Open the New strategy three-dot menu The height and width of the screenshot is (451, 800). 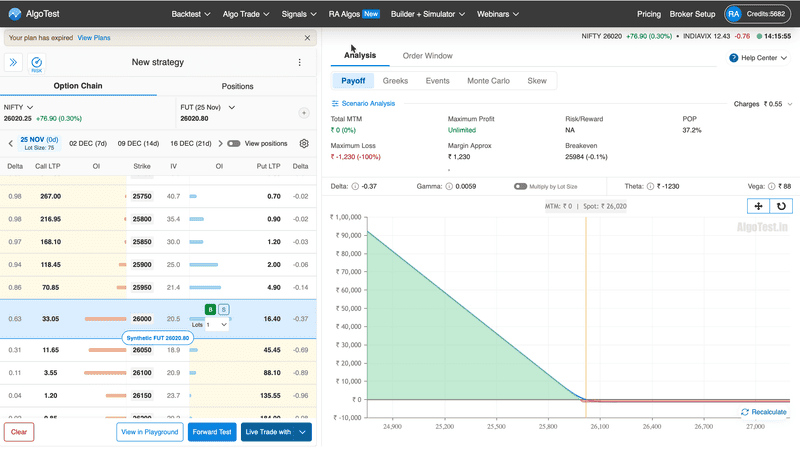point(299,62)
